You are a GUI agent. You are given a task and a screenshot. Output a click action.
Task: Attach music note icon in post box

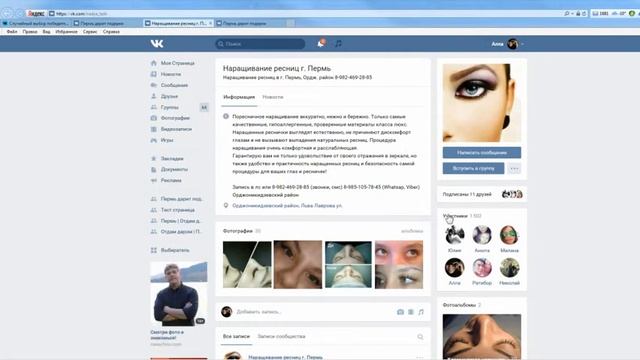(421, 312)
